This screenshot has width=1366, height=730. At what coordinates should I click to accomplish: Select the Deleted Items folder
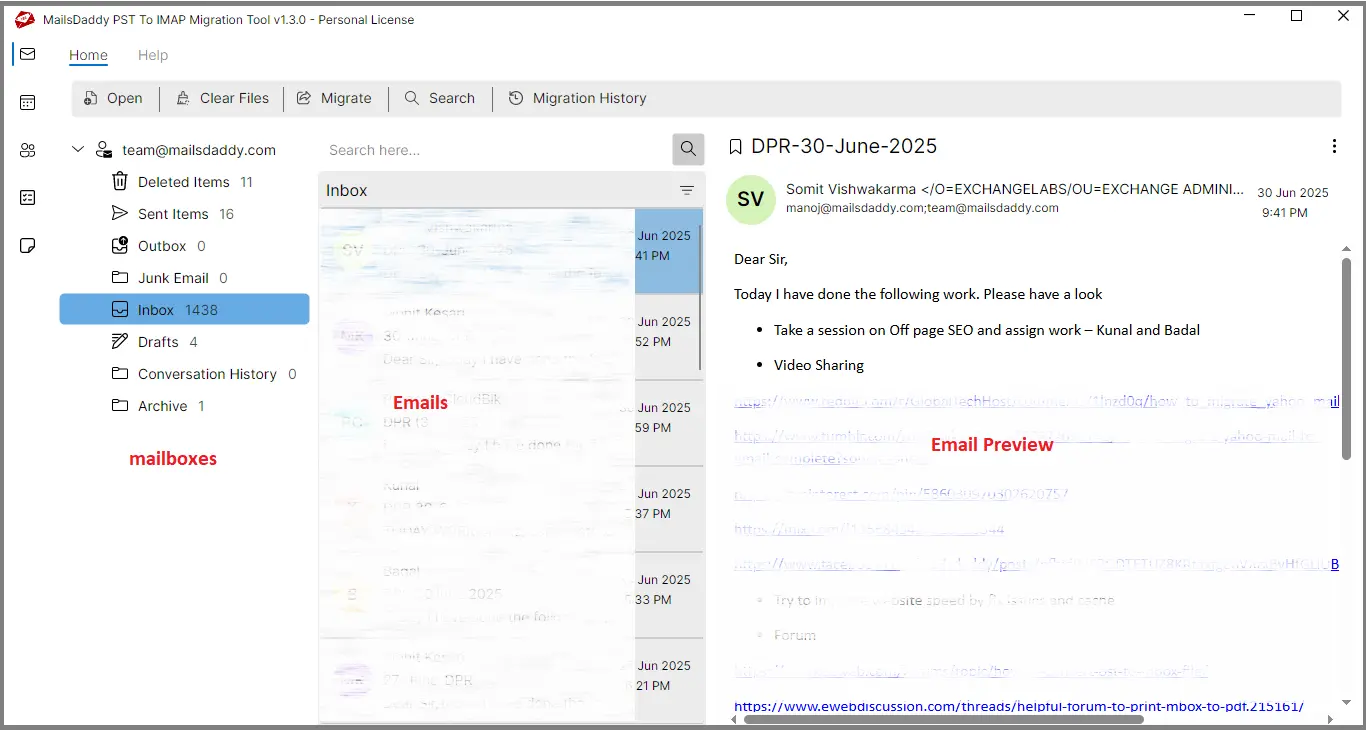[x=183, y=182]
